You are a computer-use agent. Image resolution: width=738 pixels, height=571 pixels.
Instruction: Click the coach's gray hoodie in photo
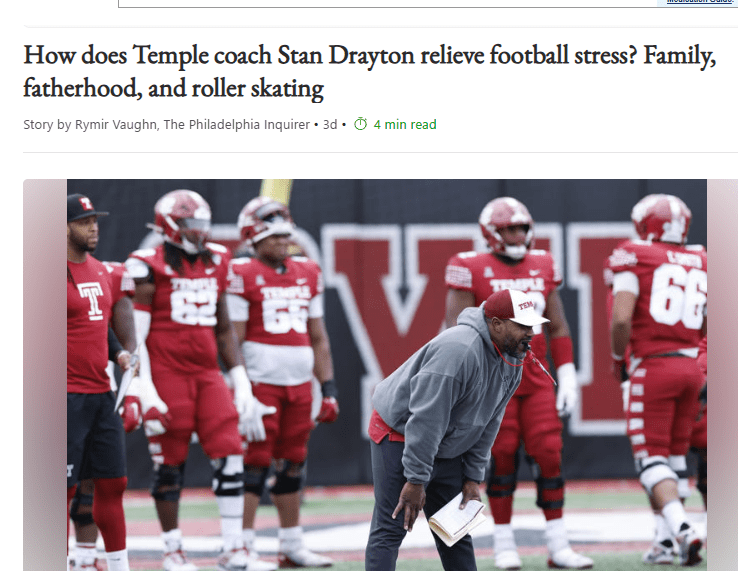(445, 392)
